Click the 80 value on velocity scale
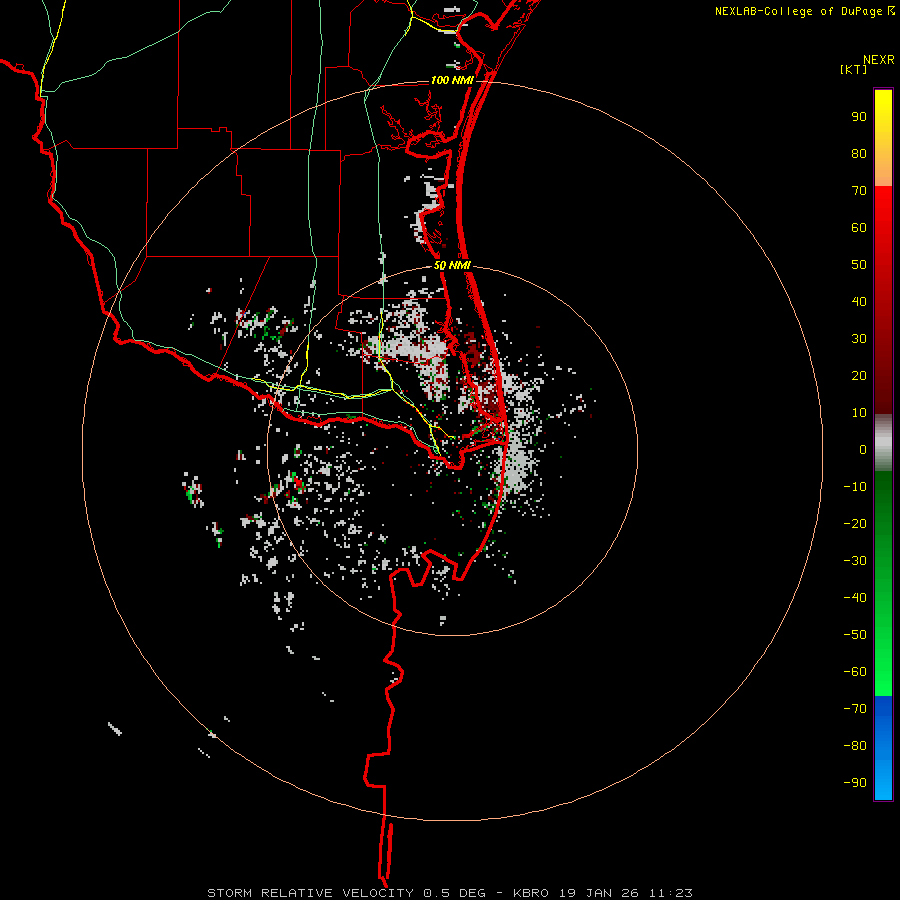 point(859,154)
